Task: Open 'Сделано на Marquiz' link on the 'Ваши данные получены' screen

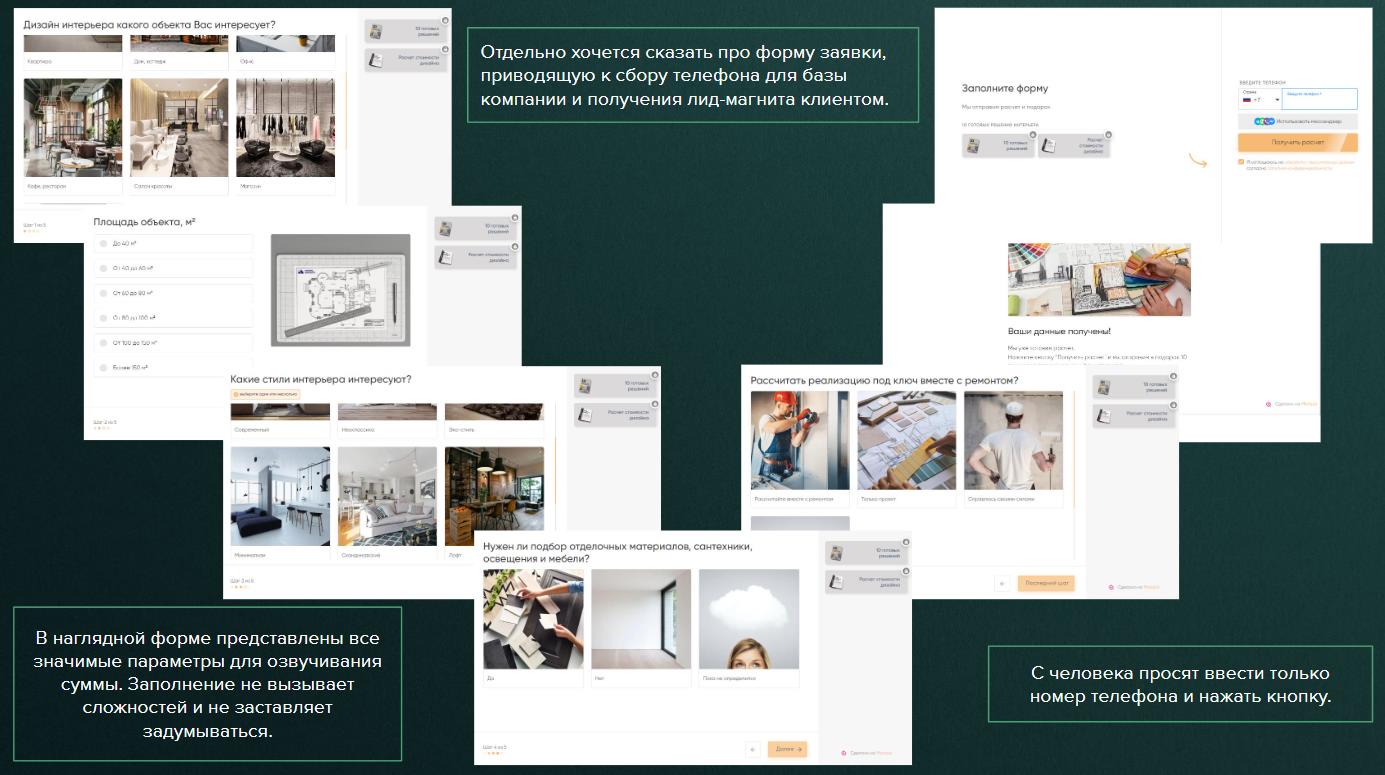Action: coord(1291,405)
